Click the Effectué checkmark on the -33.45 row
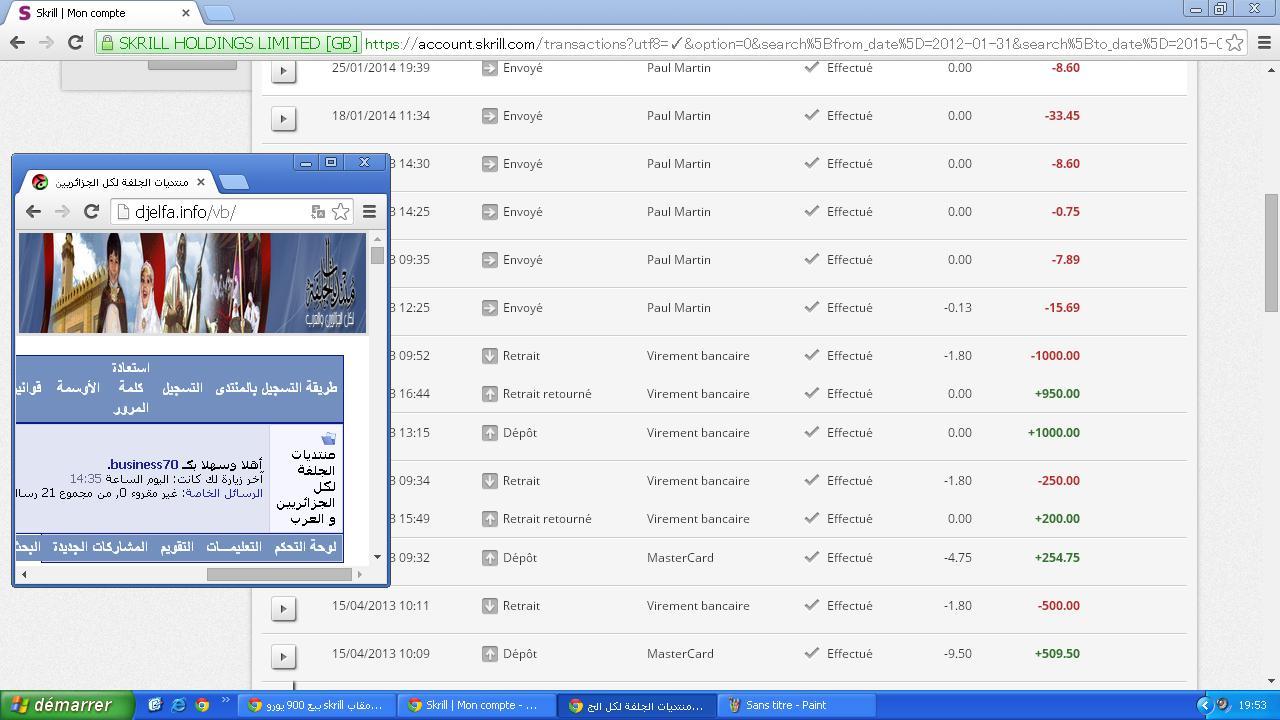This screenshot has width=1280, height=720. [812, 115]
